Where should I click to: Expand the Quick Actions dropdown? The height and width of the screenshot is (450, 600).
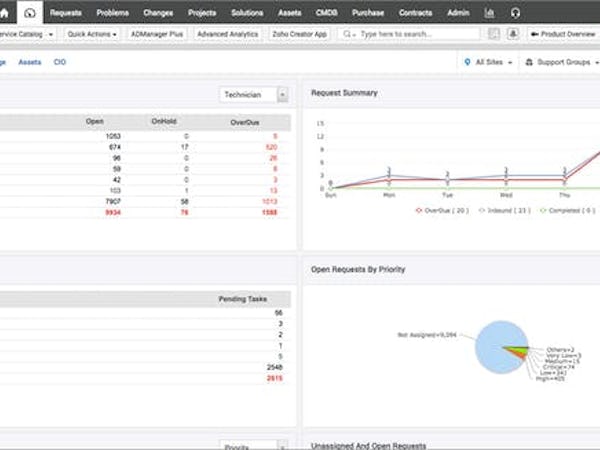92,34
